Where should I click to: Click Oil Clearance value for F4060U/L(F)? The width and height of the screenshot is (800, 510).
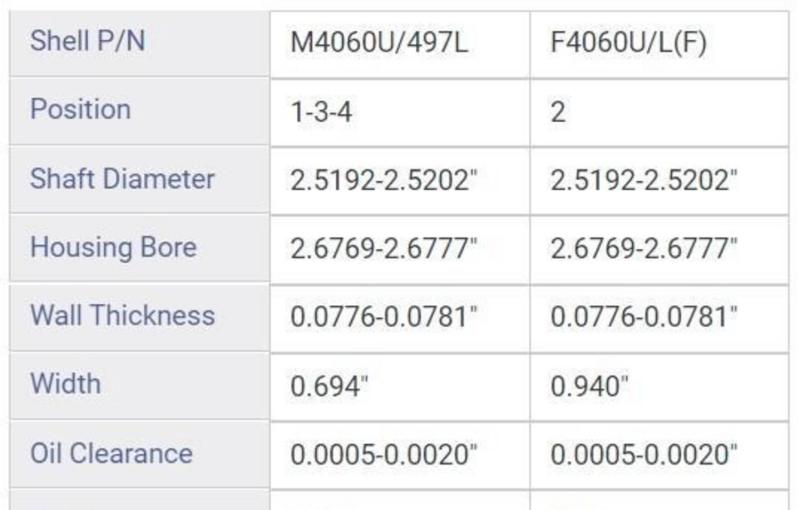644,455
